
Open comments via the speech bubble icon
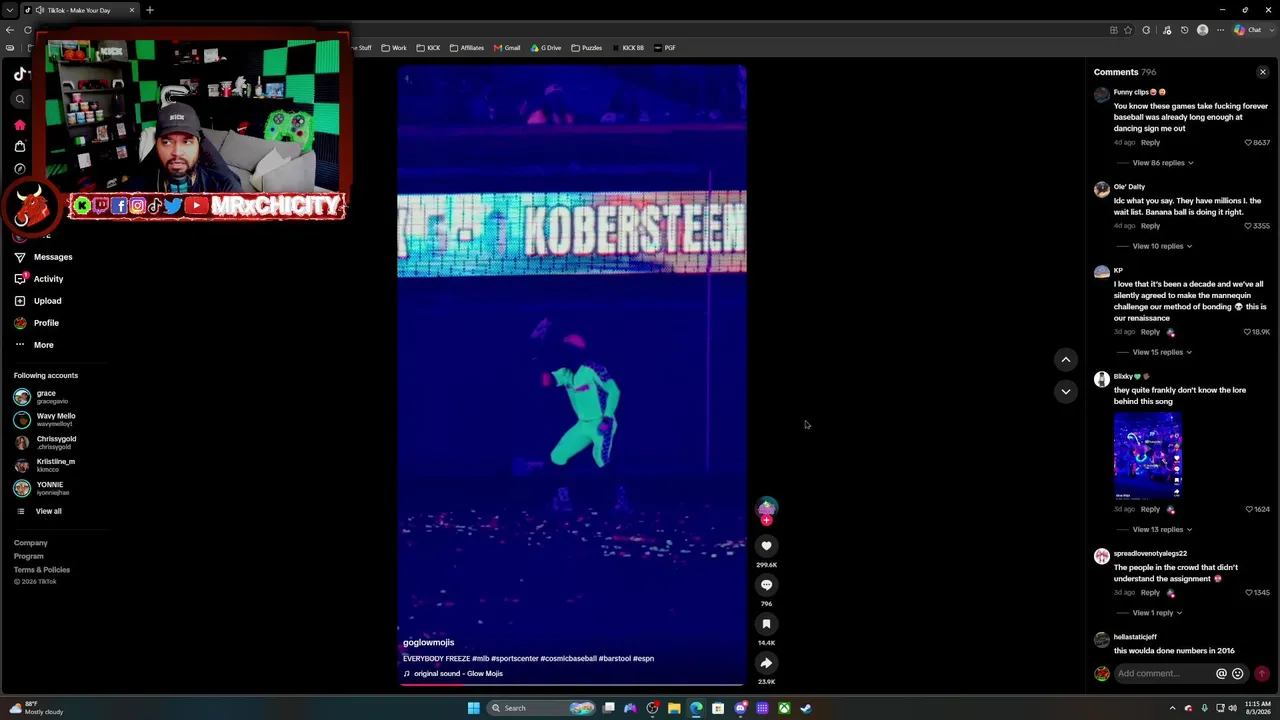pos(766,585)
